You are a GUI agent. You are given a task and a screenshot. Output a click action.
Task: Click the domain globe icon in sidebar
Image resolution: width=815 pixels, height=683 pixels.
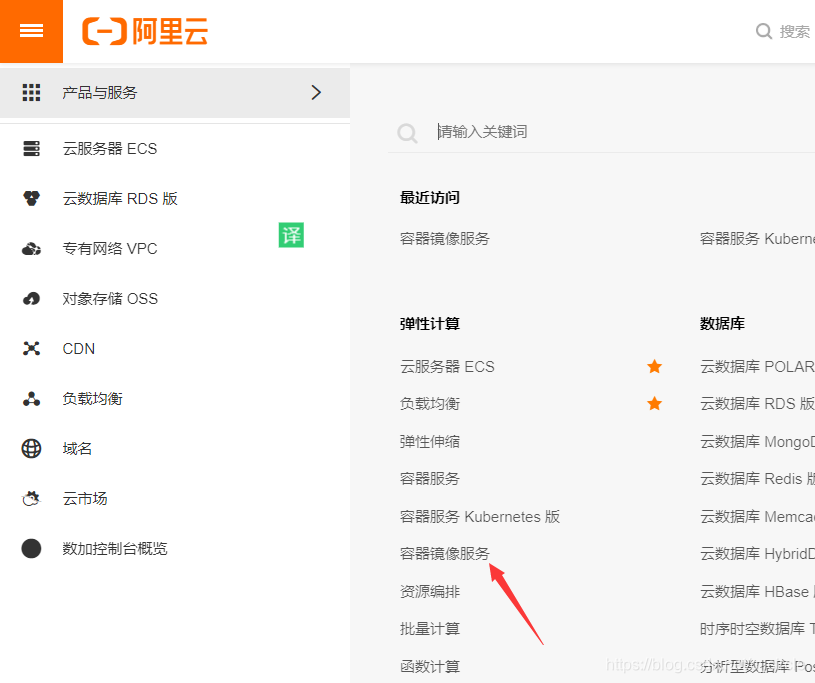pos(31,449)
